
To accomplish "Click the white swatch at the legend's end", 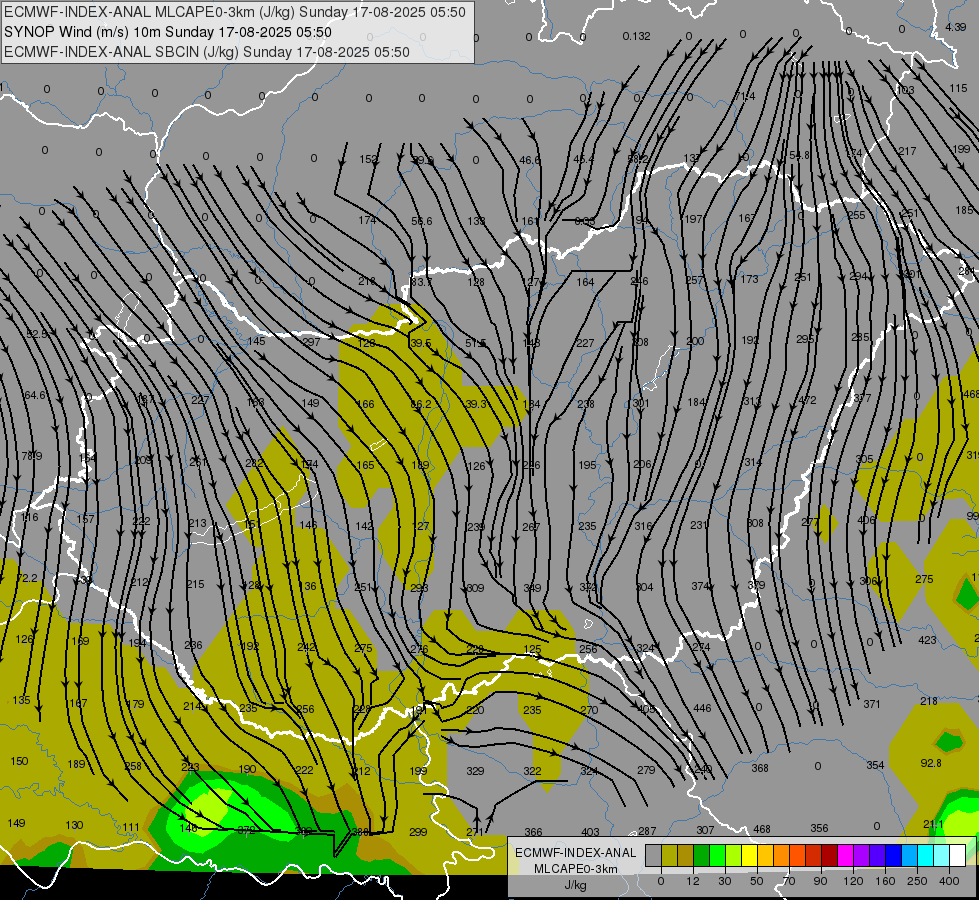I will click(x=957, y=855).
